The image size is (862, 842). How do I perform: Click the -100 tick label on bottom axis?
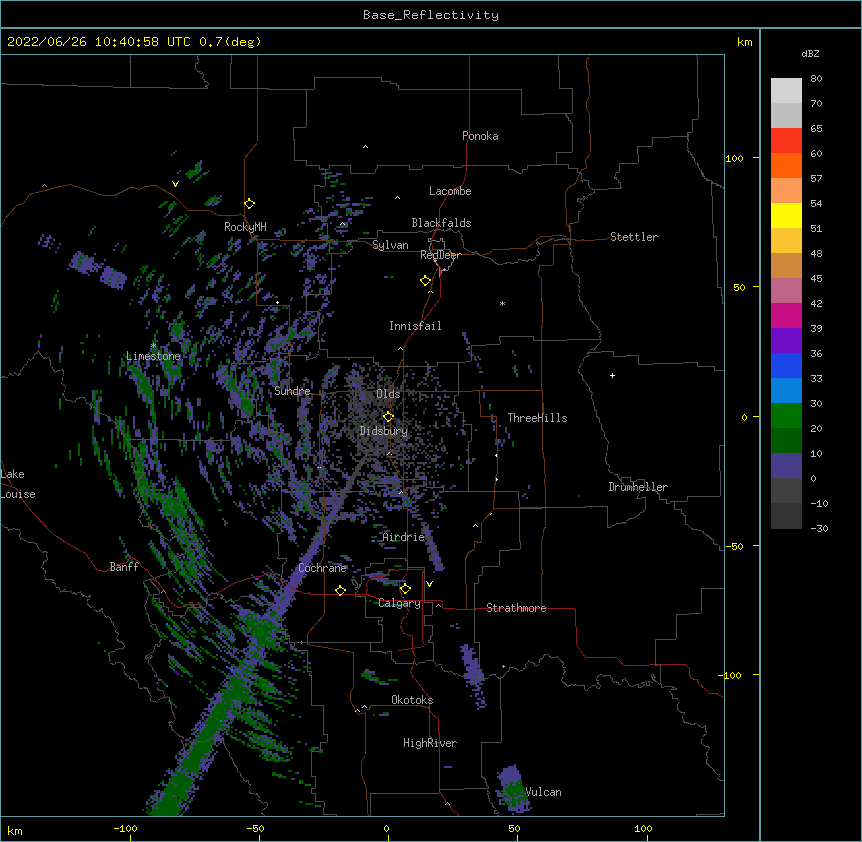coord(125,828)
